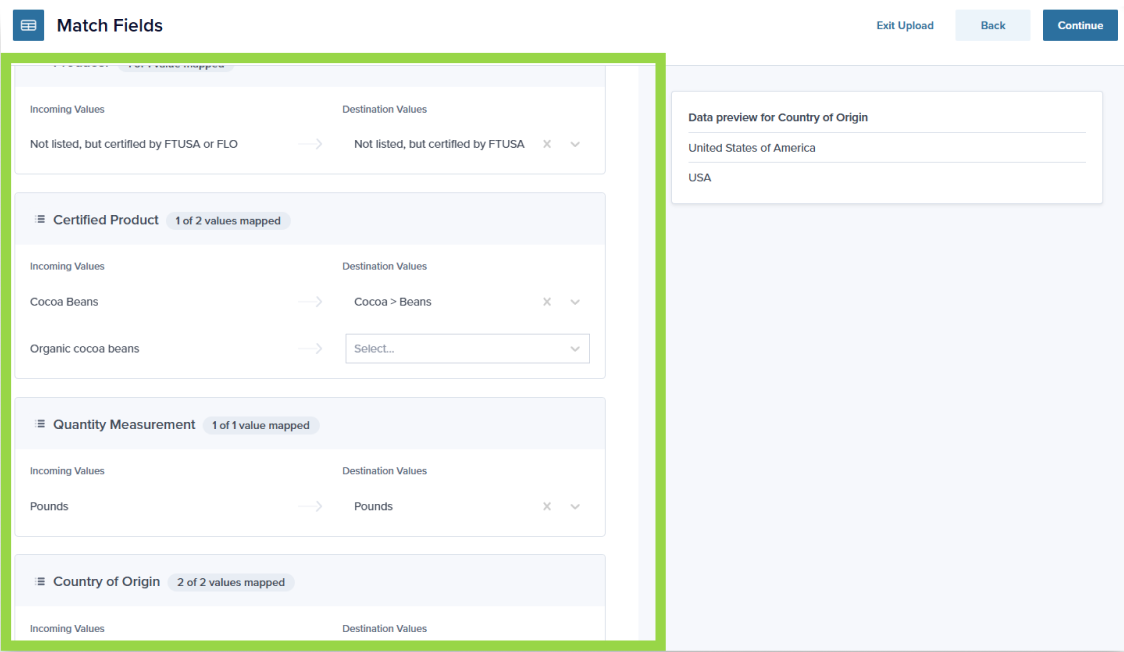The height and width of the screenshot is (652, 1124).
Task: Click the '1 of 2 values mapped' badge
Action: click(228, 221)
